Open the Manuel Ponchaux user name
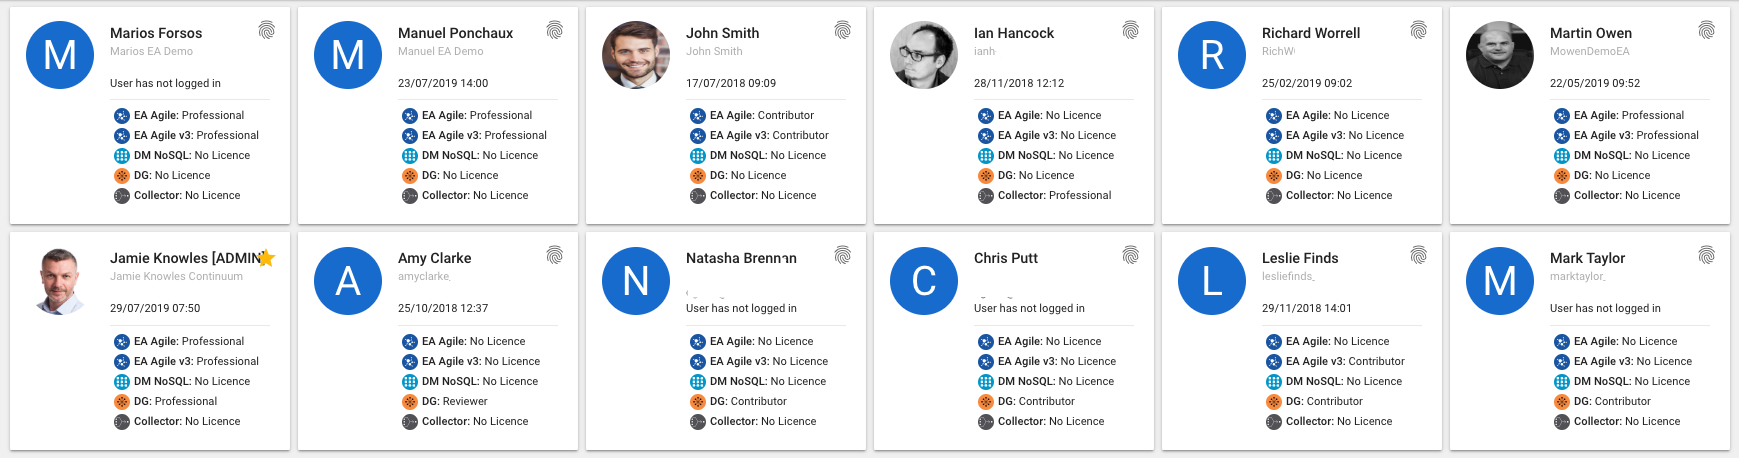This screenshot has width=1739, height=458. click(x=455, y=33)
